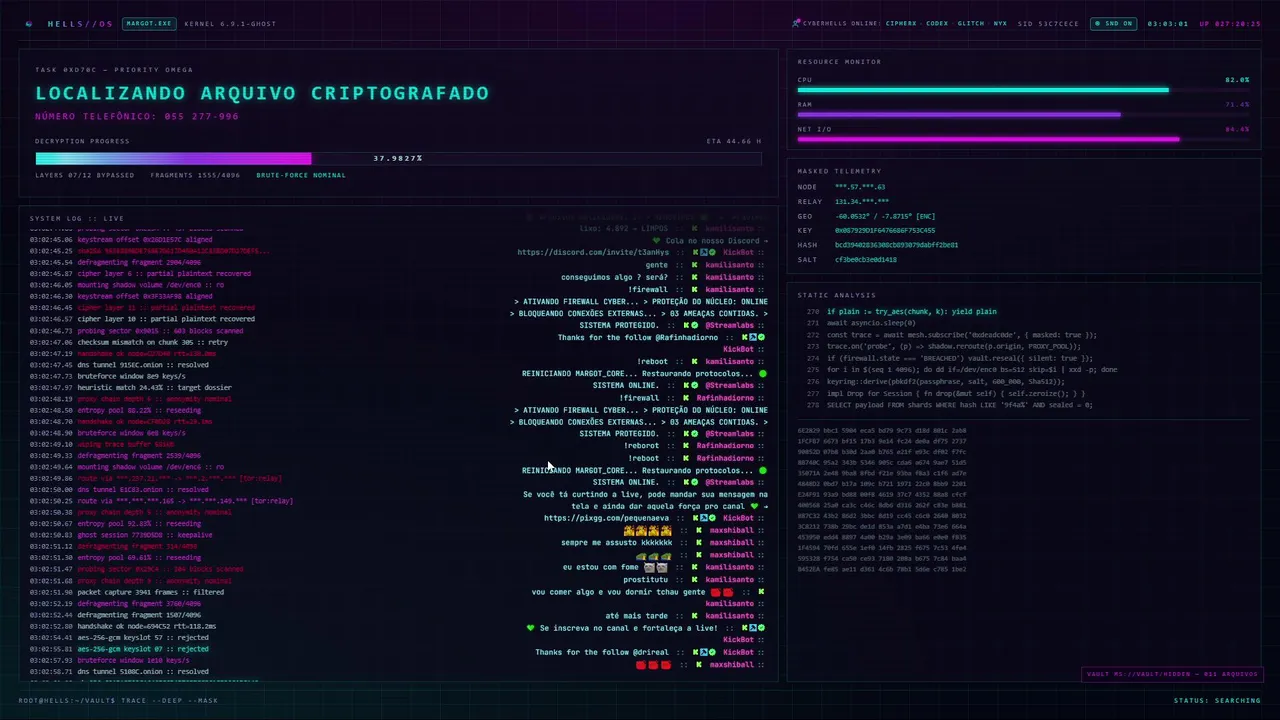Select the GLITCH member name in the header
The height and width of the screenshot is (720, 1280).
click(970, 23)
